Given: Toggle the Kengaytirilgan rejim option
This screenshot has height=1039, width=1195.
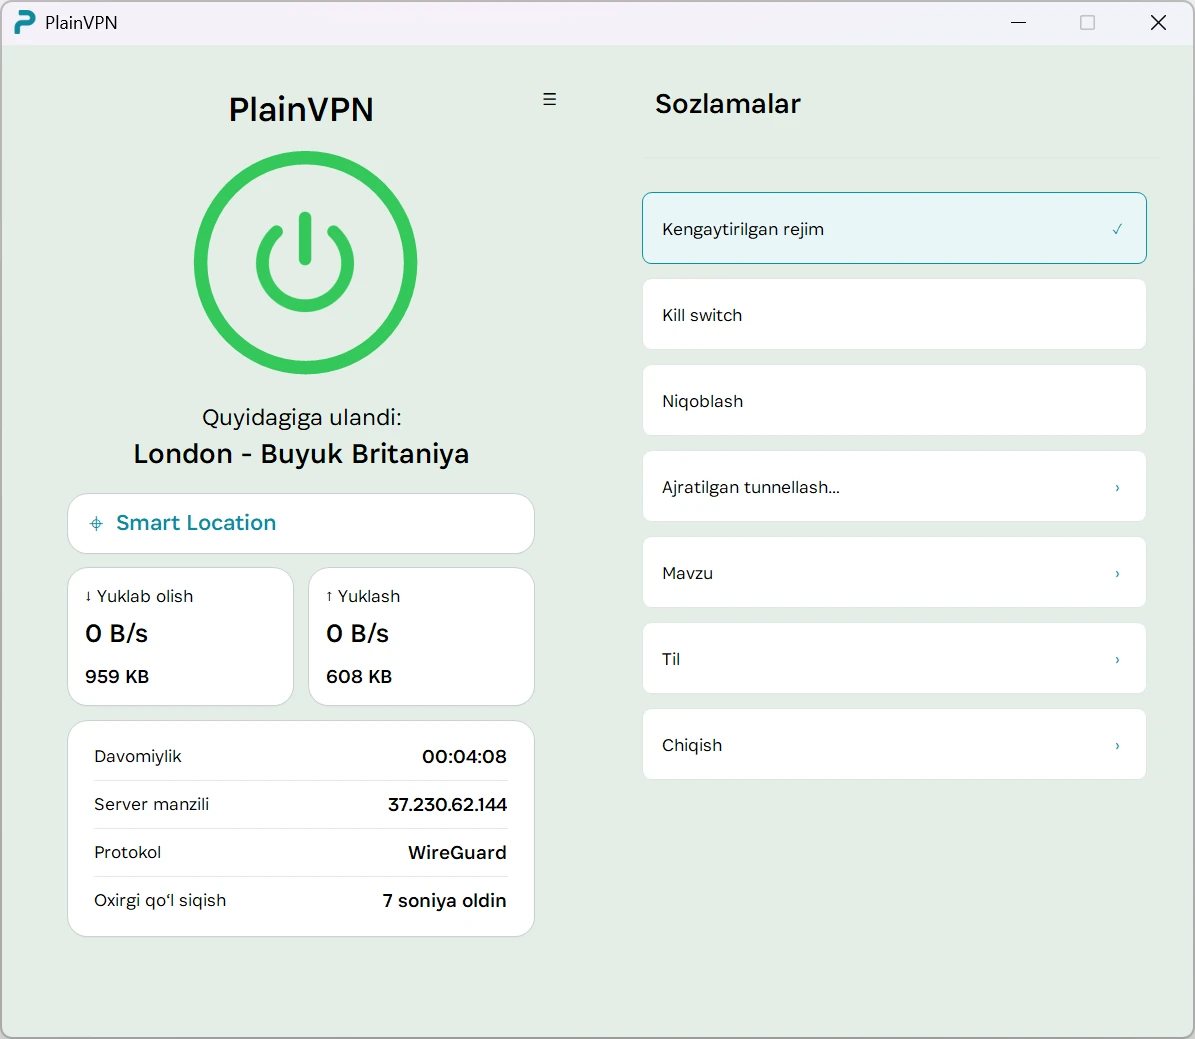Looking at the screenshot, I should [x=894, y=228].
